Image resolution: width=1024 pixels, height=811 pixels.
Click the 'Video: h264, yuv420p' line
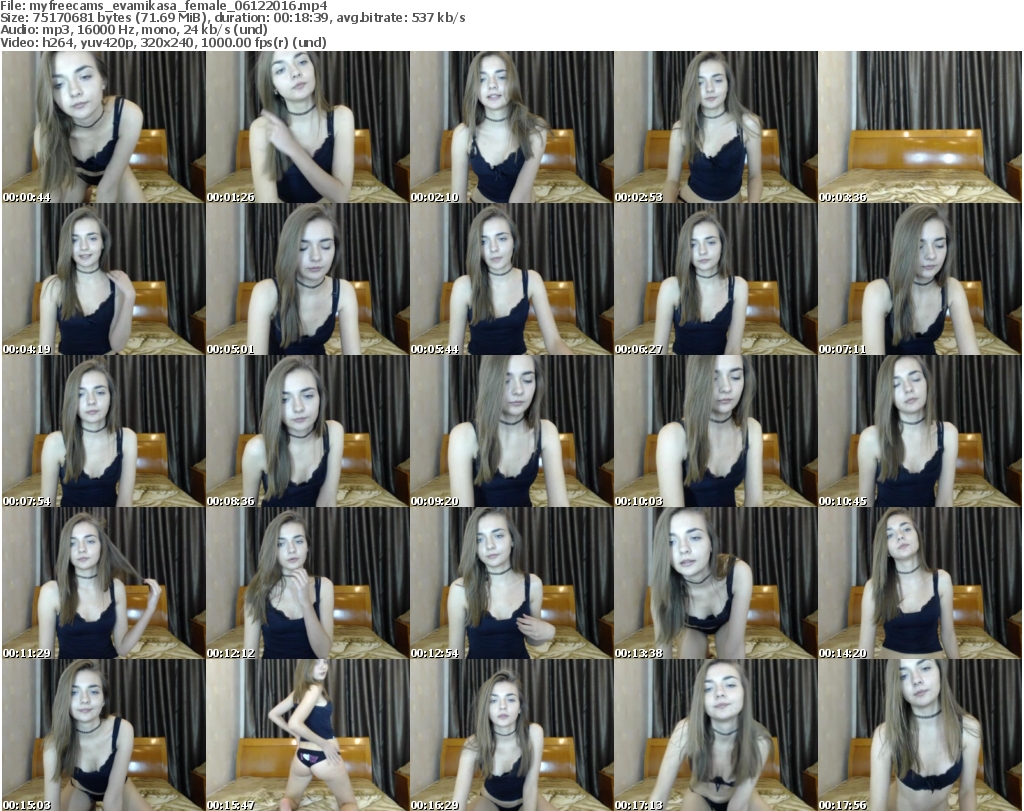tap(163, 42)
